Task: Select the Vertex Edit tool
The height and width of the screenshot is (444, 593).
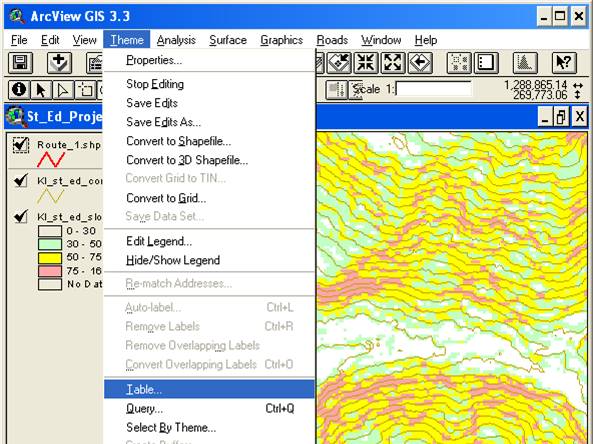Action: 63,90
